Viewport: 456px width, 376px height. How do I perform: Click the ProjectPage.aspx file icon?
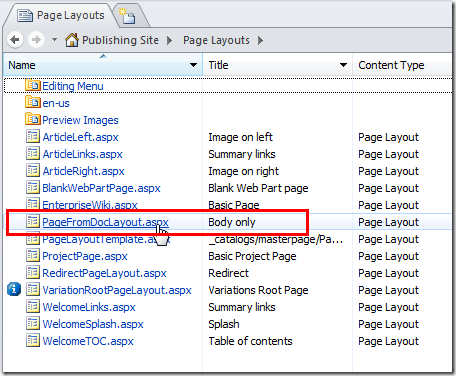tap(33, 255)
